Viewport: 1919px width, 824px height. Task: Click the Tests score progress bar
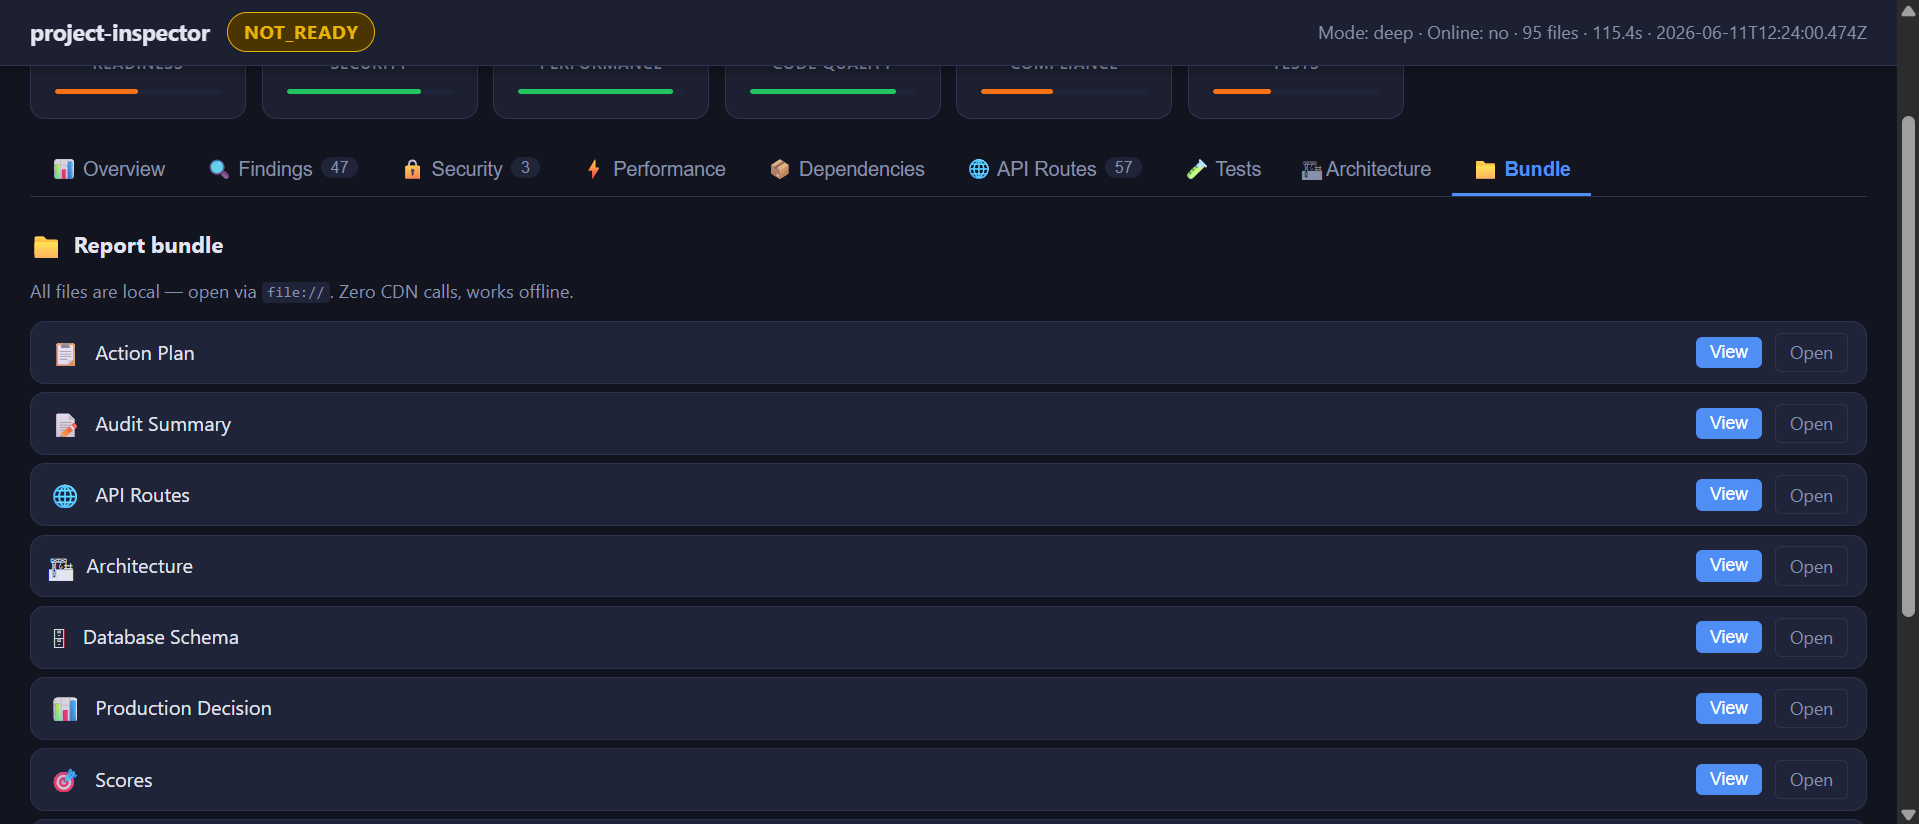tap(1296, 91)
